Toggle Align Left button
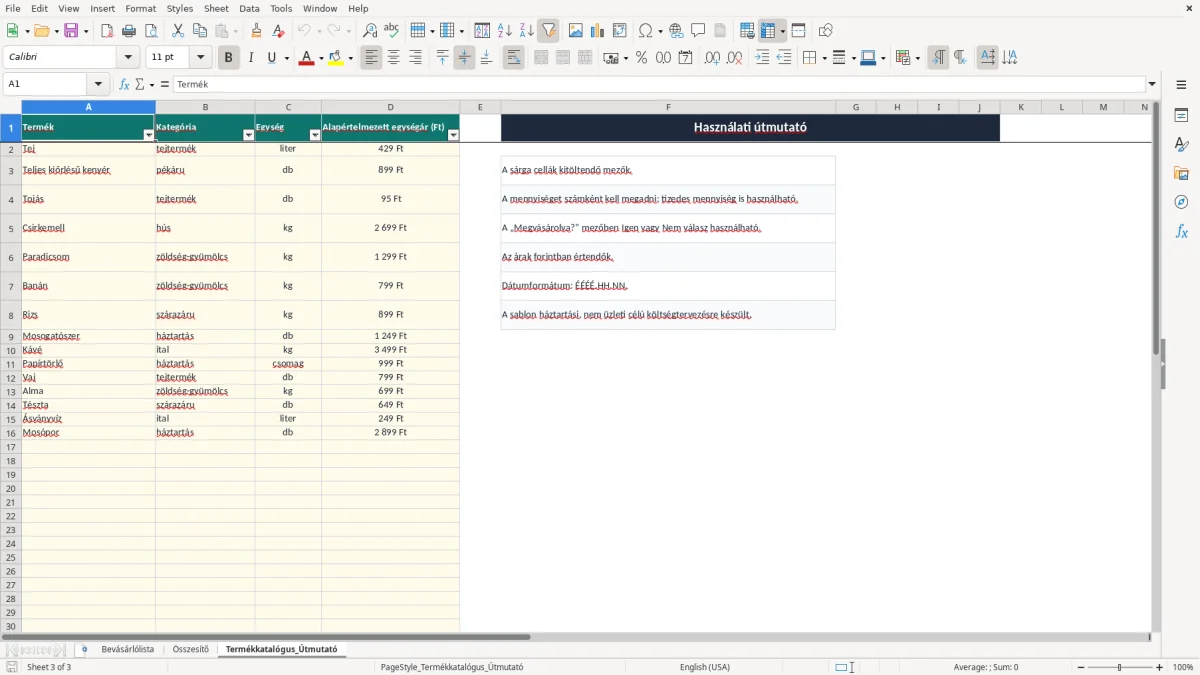The image size is (1200, 675). 371,58
